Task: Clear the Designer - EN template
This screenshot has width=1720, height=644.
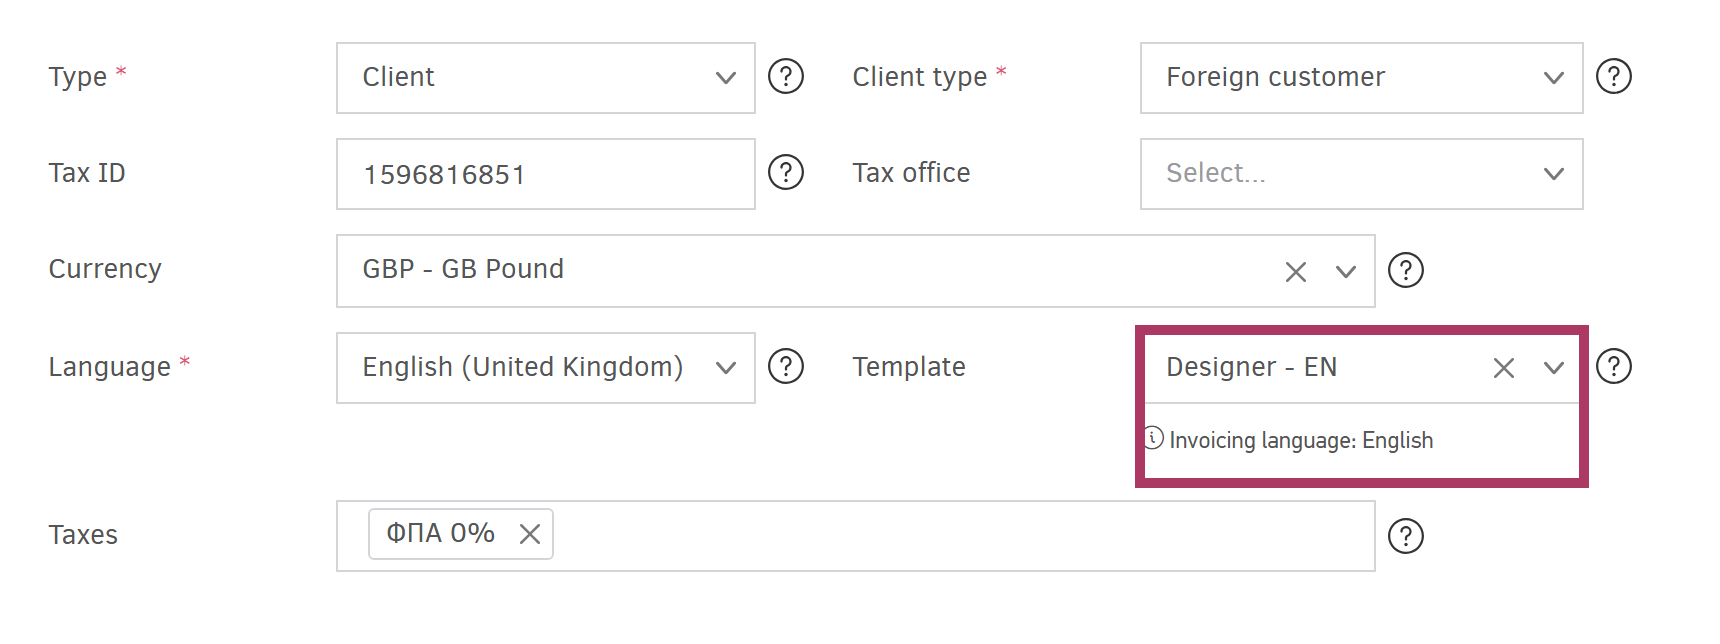Action: pos(1503,367)
